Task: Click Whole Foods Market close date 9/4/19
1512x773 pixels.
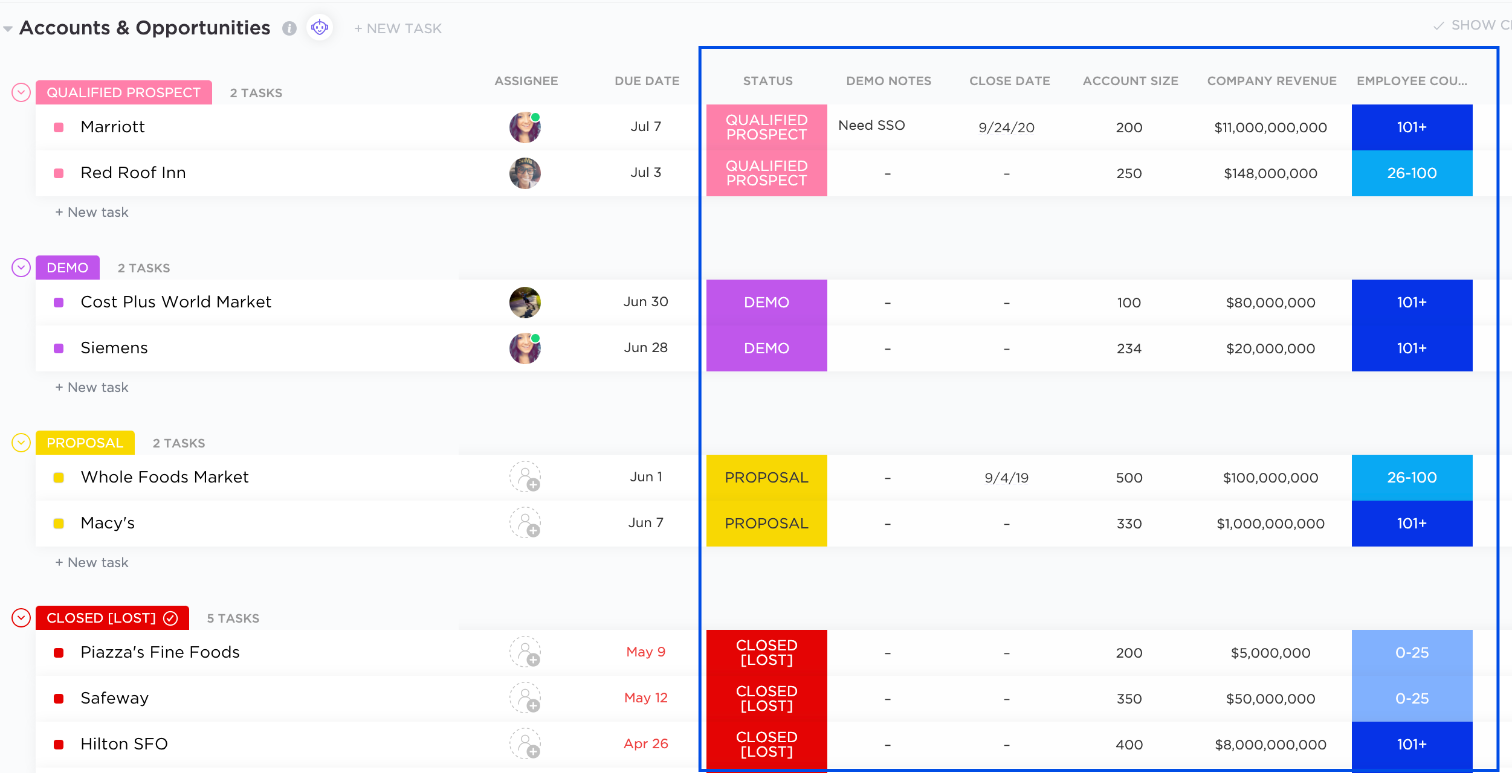Action: pos(1006,478)
